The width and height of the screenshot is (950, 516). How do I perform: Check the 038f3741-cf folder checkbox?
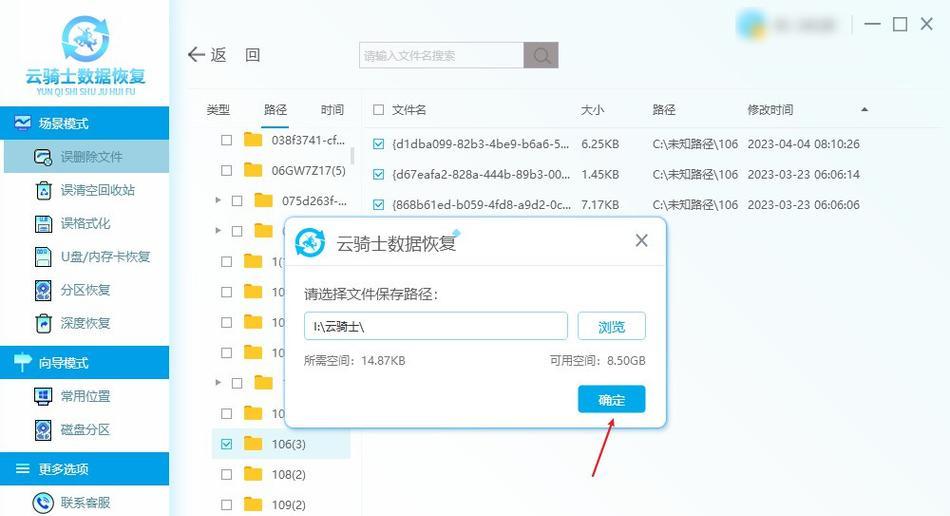(227, 141)
